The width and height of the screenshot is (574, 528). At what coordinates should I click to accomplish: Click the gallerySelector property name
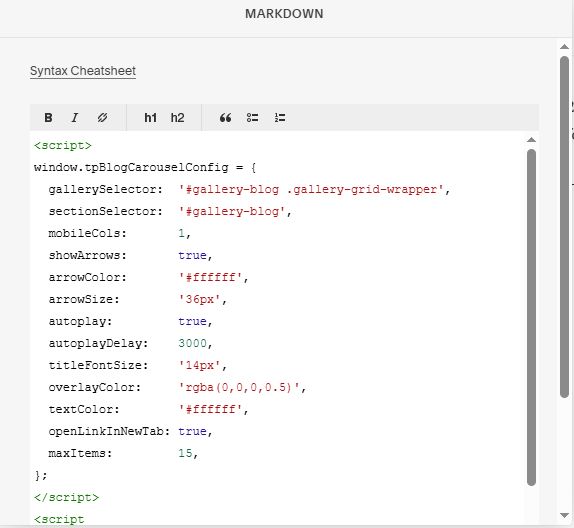105,189
